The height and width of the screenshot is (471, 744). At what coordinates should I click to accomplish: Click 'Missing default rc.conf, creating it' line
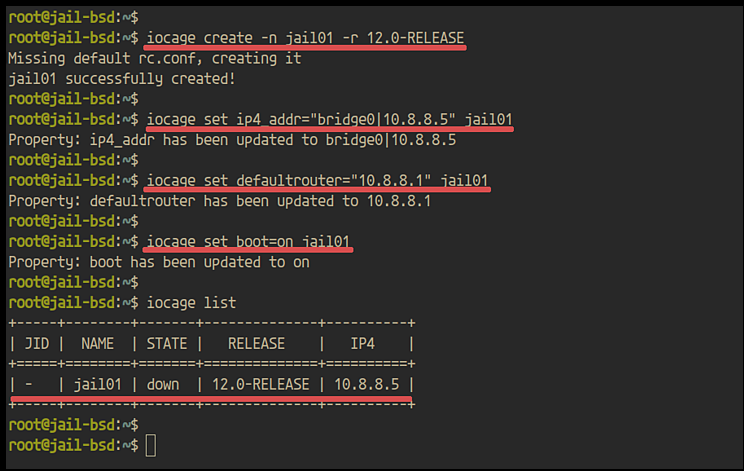click(x=154, y=58)
